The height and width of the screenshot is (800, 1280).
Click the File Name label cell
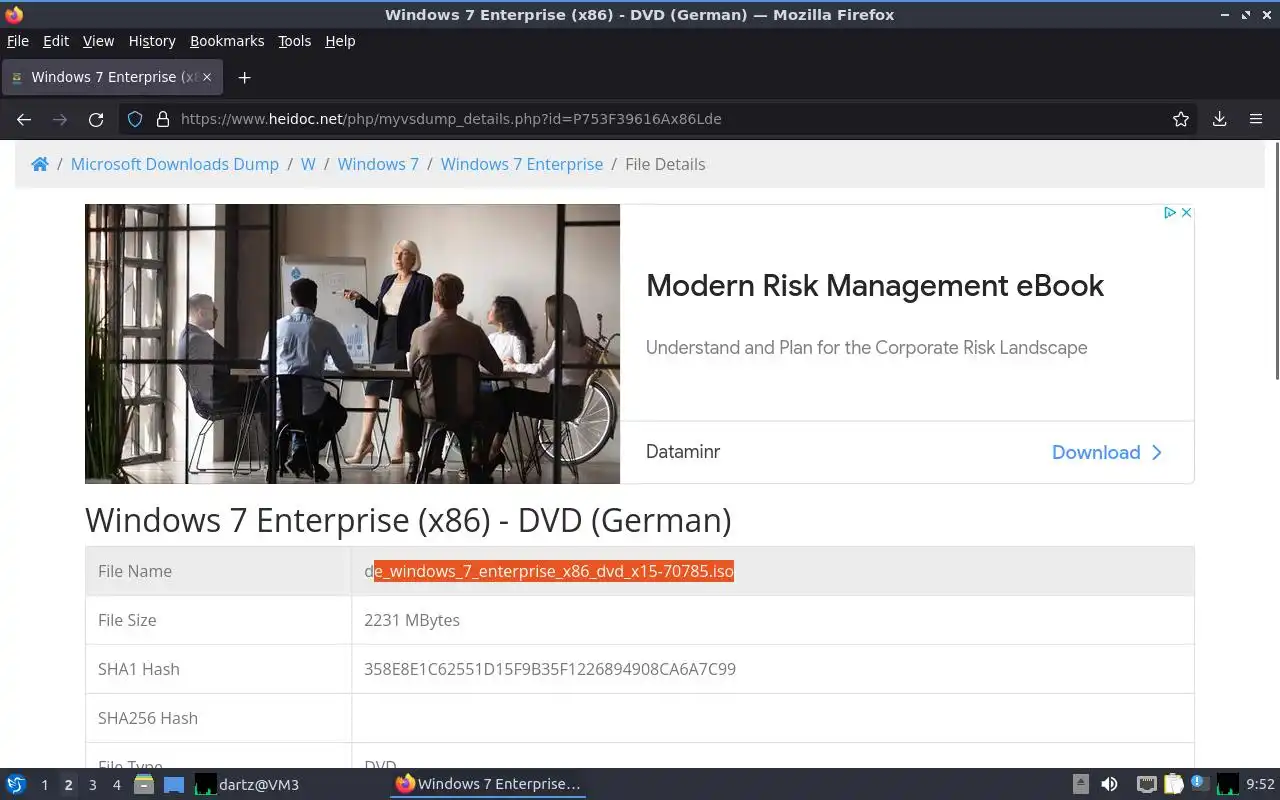(218, 571)
